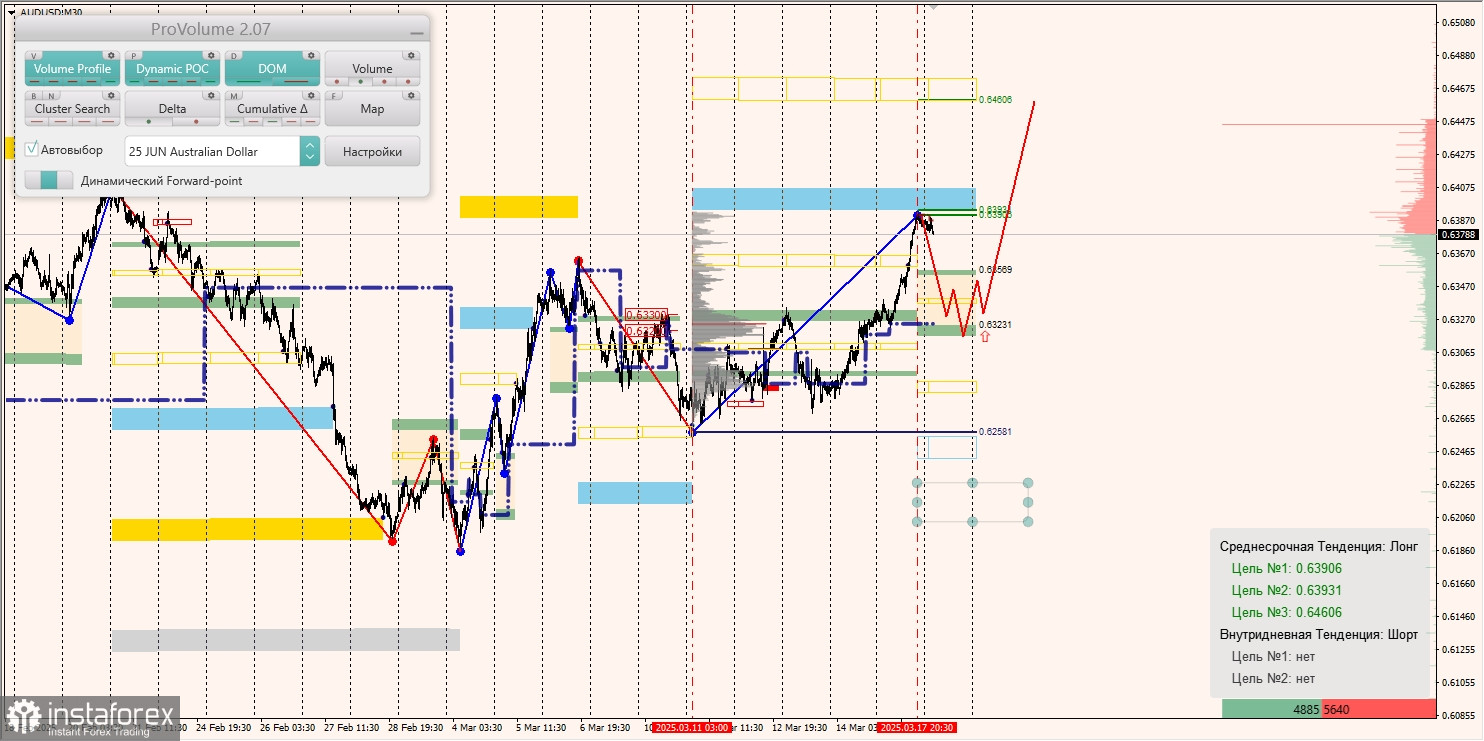Click the 0.65080 price scale label
The height and width of the screenshot is (741, 1484).
click(x=1458, y=22)
